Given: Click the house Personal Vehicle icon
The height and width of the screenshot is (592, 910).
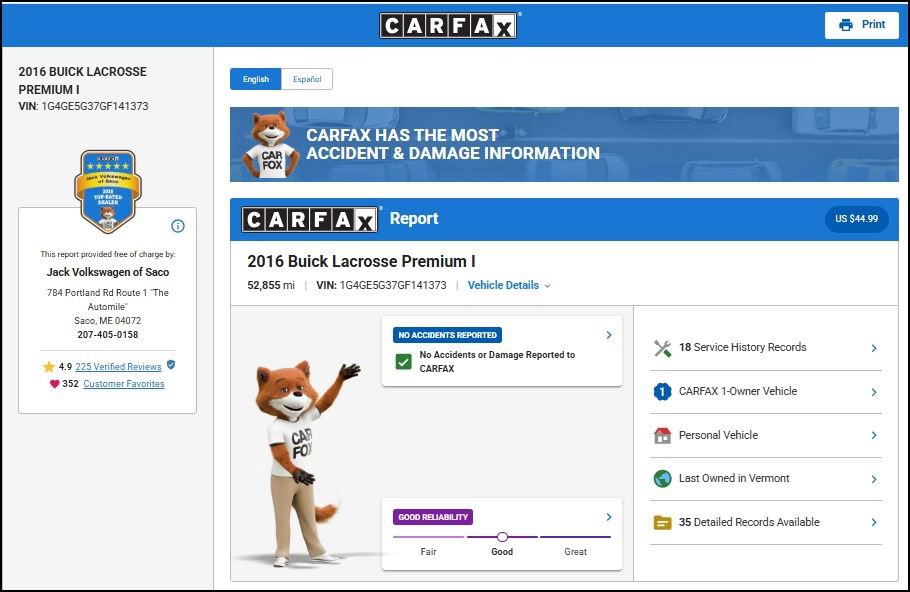Looking at the screenshot, I should coord(662,435).
